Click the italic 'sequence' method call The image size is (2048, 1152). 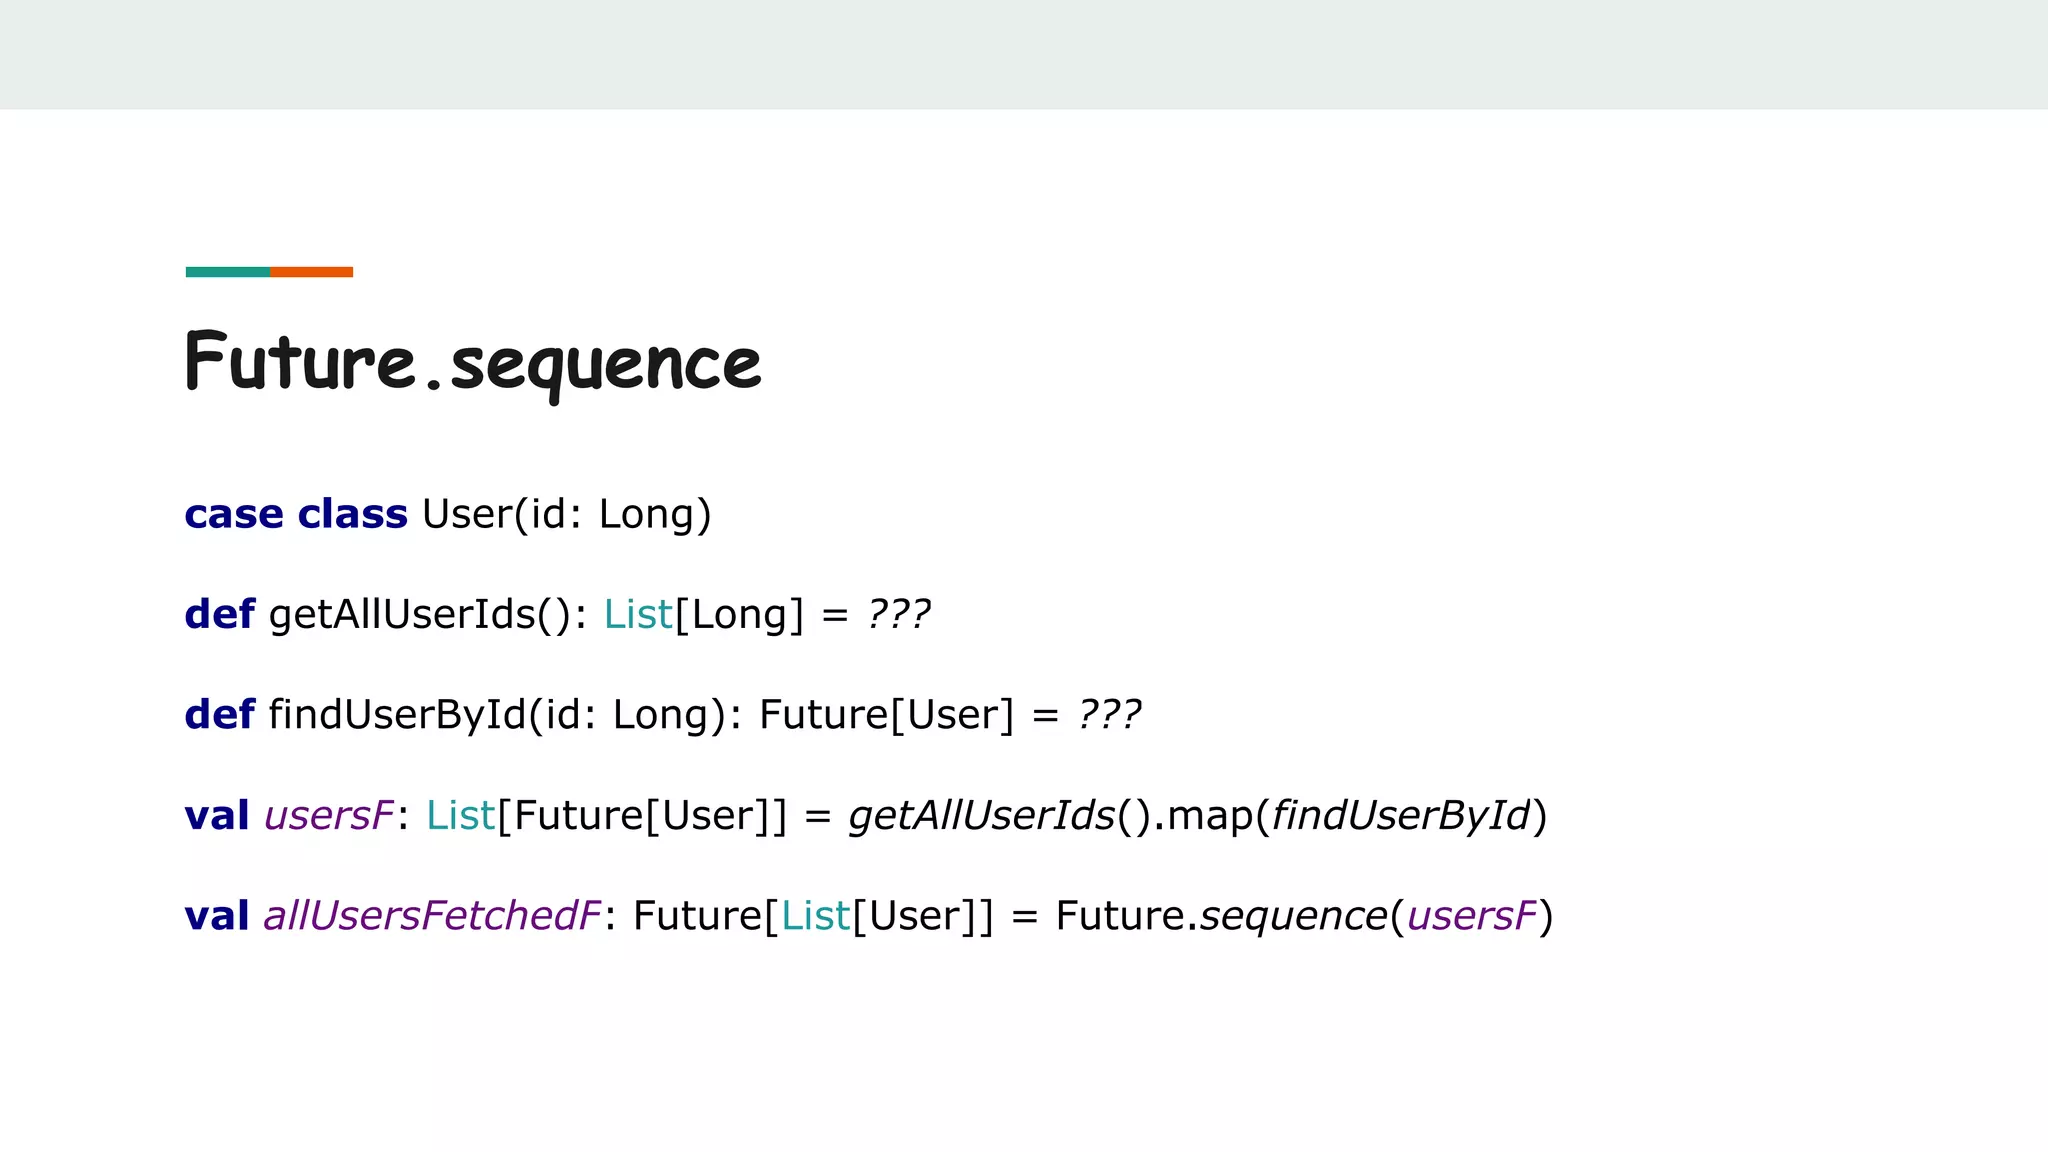tap(1293, 916)
